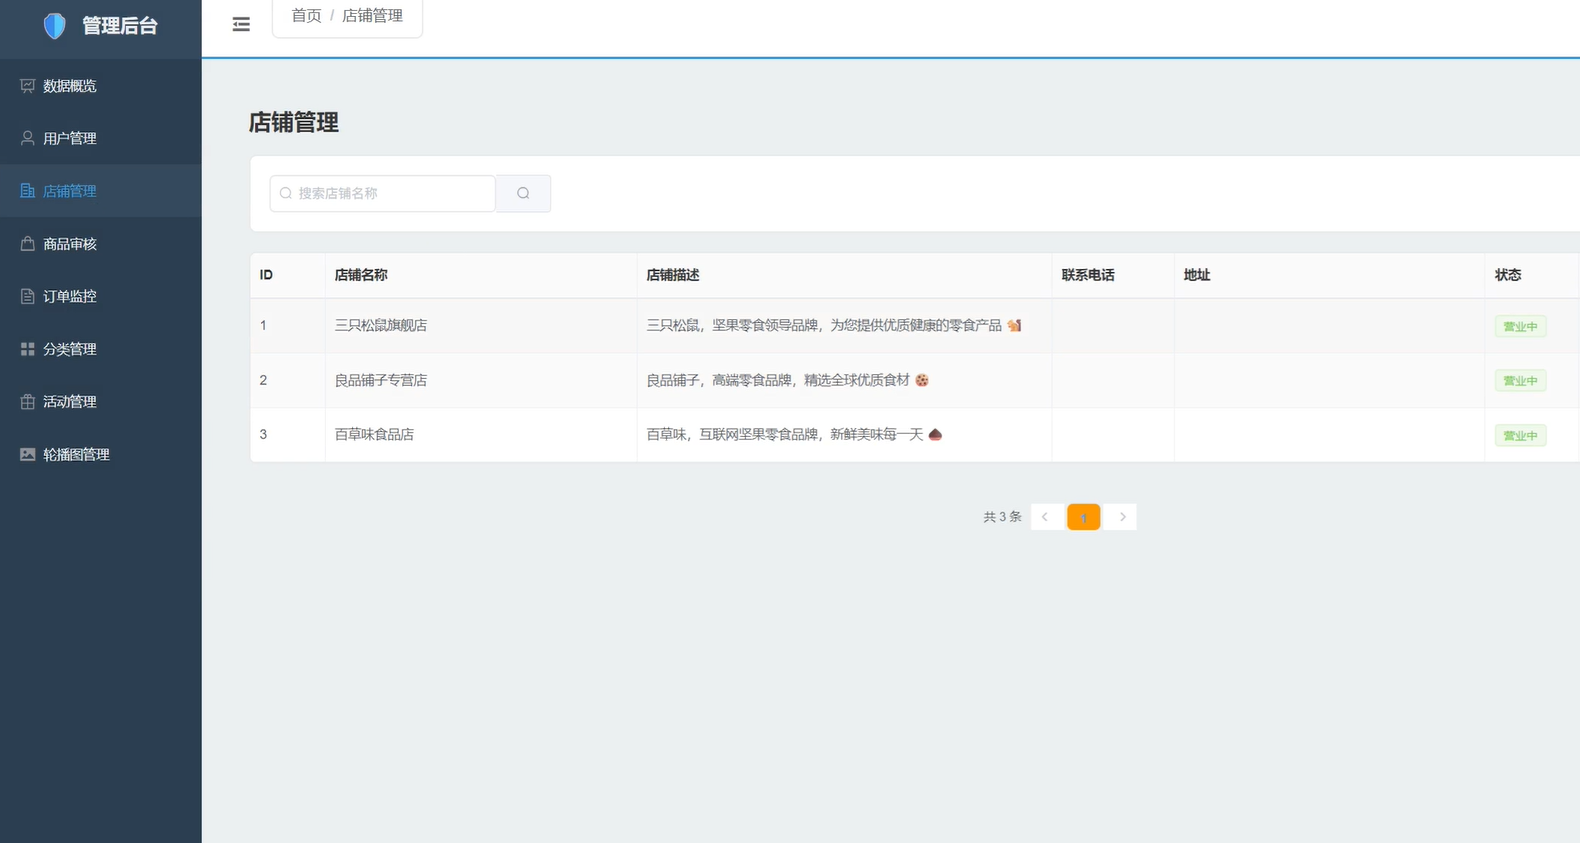Go to previous page arrow
The height and width of the screenshot is (843, 1580).
point(1046,517)
